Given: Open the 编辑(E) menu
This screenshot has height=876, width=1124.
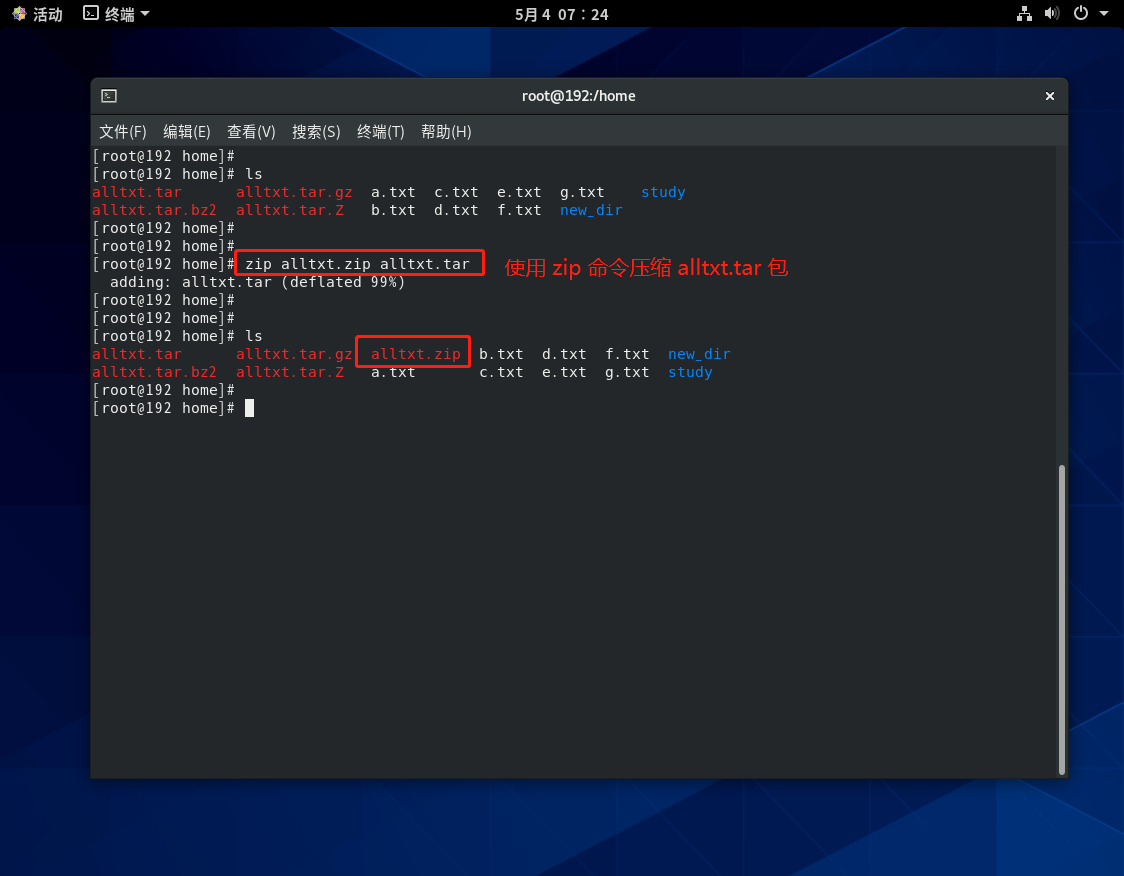Looking at the screenshot, I should click(x=187, y=132).
